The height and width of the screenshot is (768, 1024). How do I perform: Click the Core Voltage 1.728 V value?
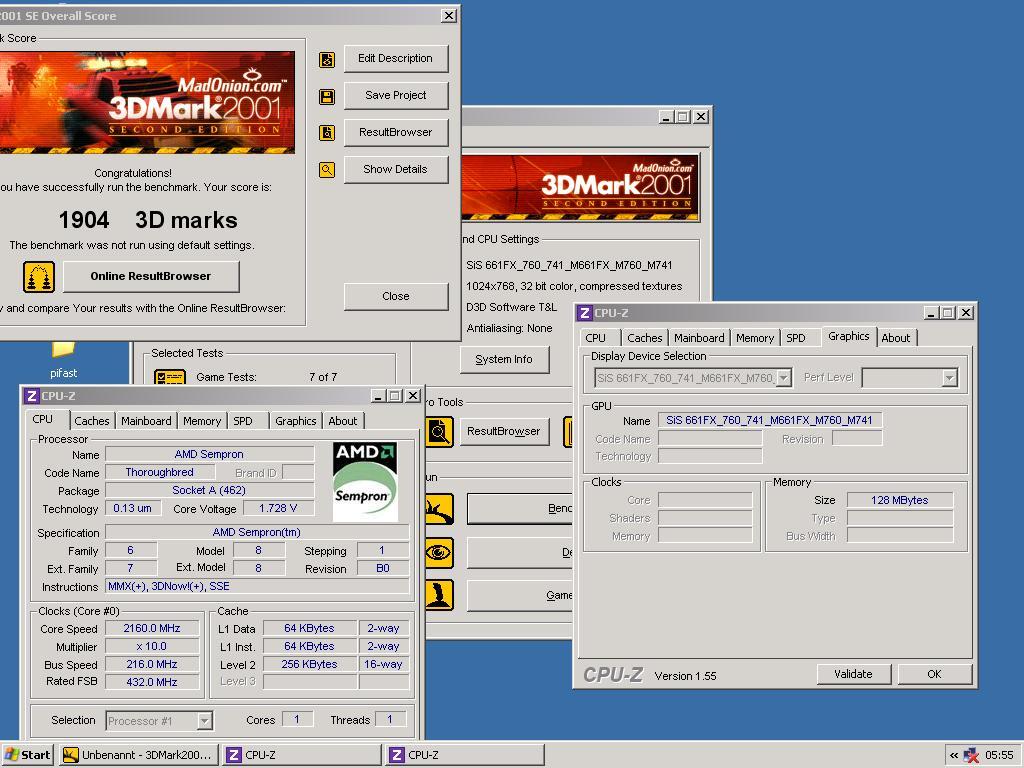(278, 508)
